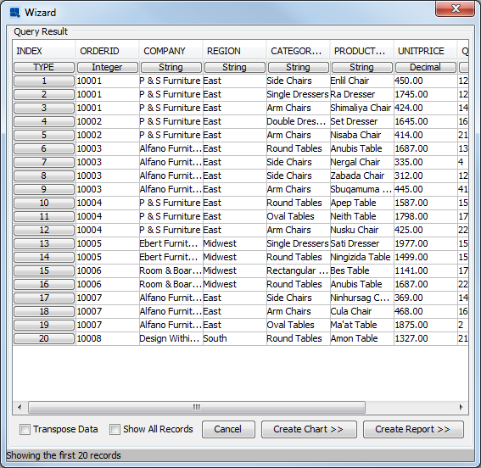The height and width of the screenshot is (468, 481).
Task: Click the left scroll arrow of horizontal scrollbar
Action: (x=20, y=407)
